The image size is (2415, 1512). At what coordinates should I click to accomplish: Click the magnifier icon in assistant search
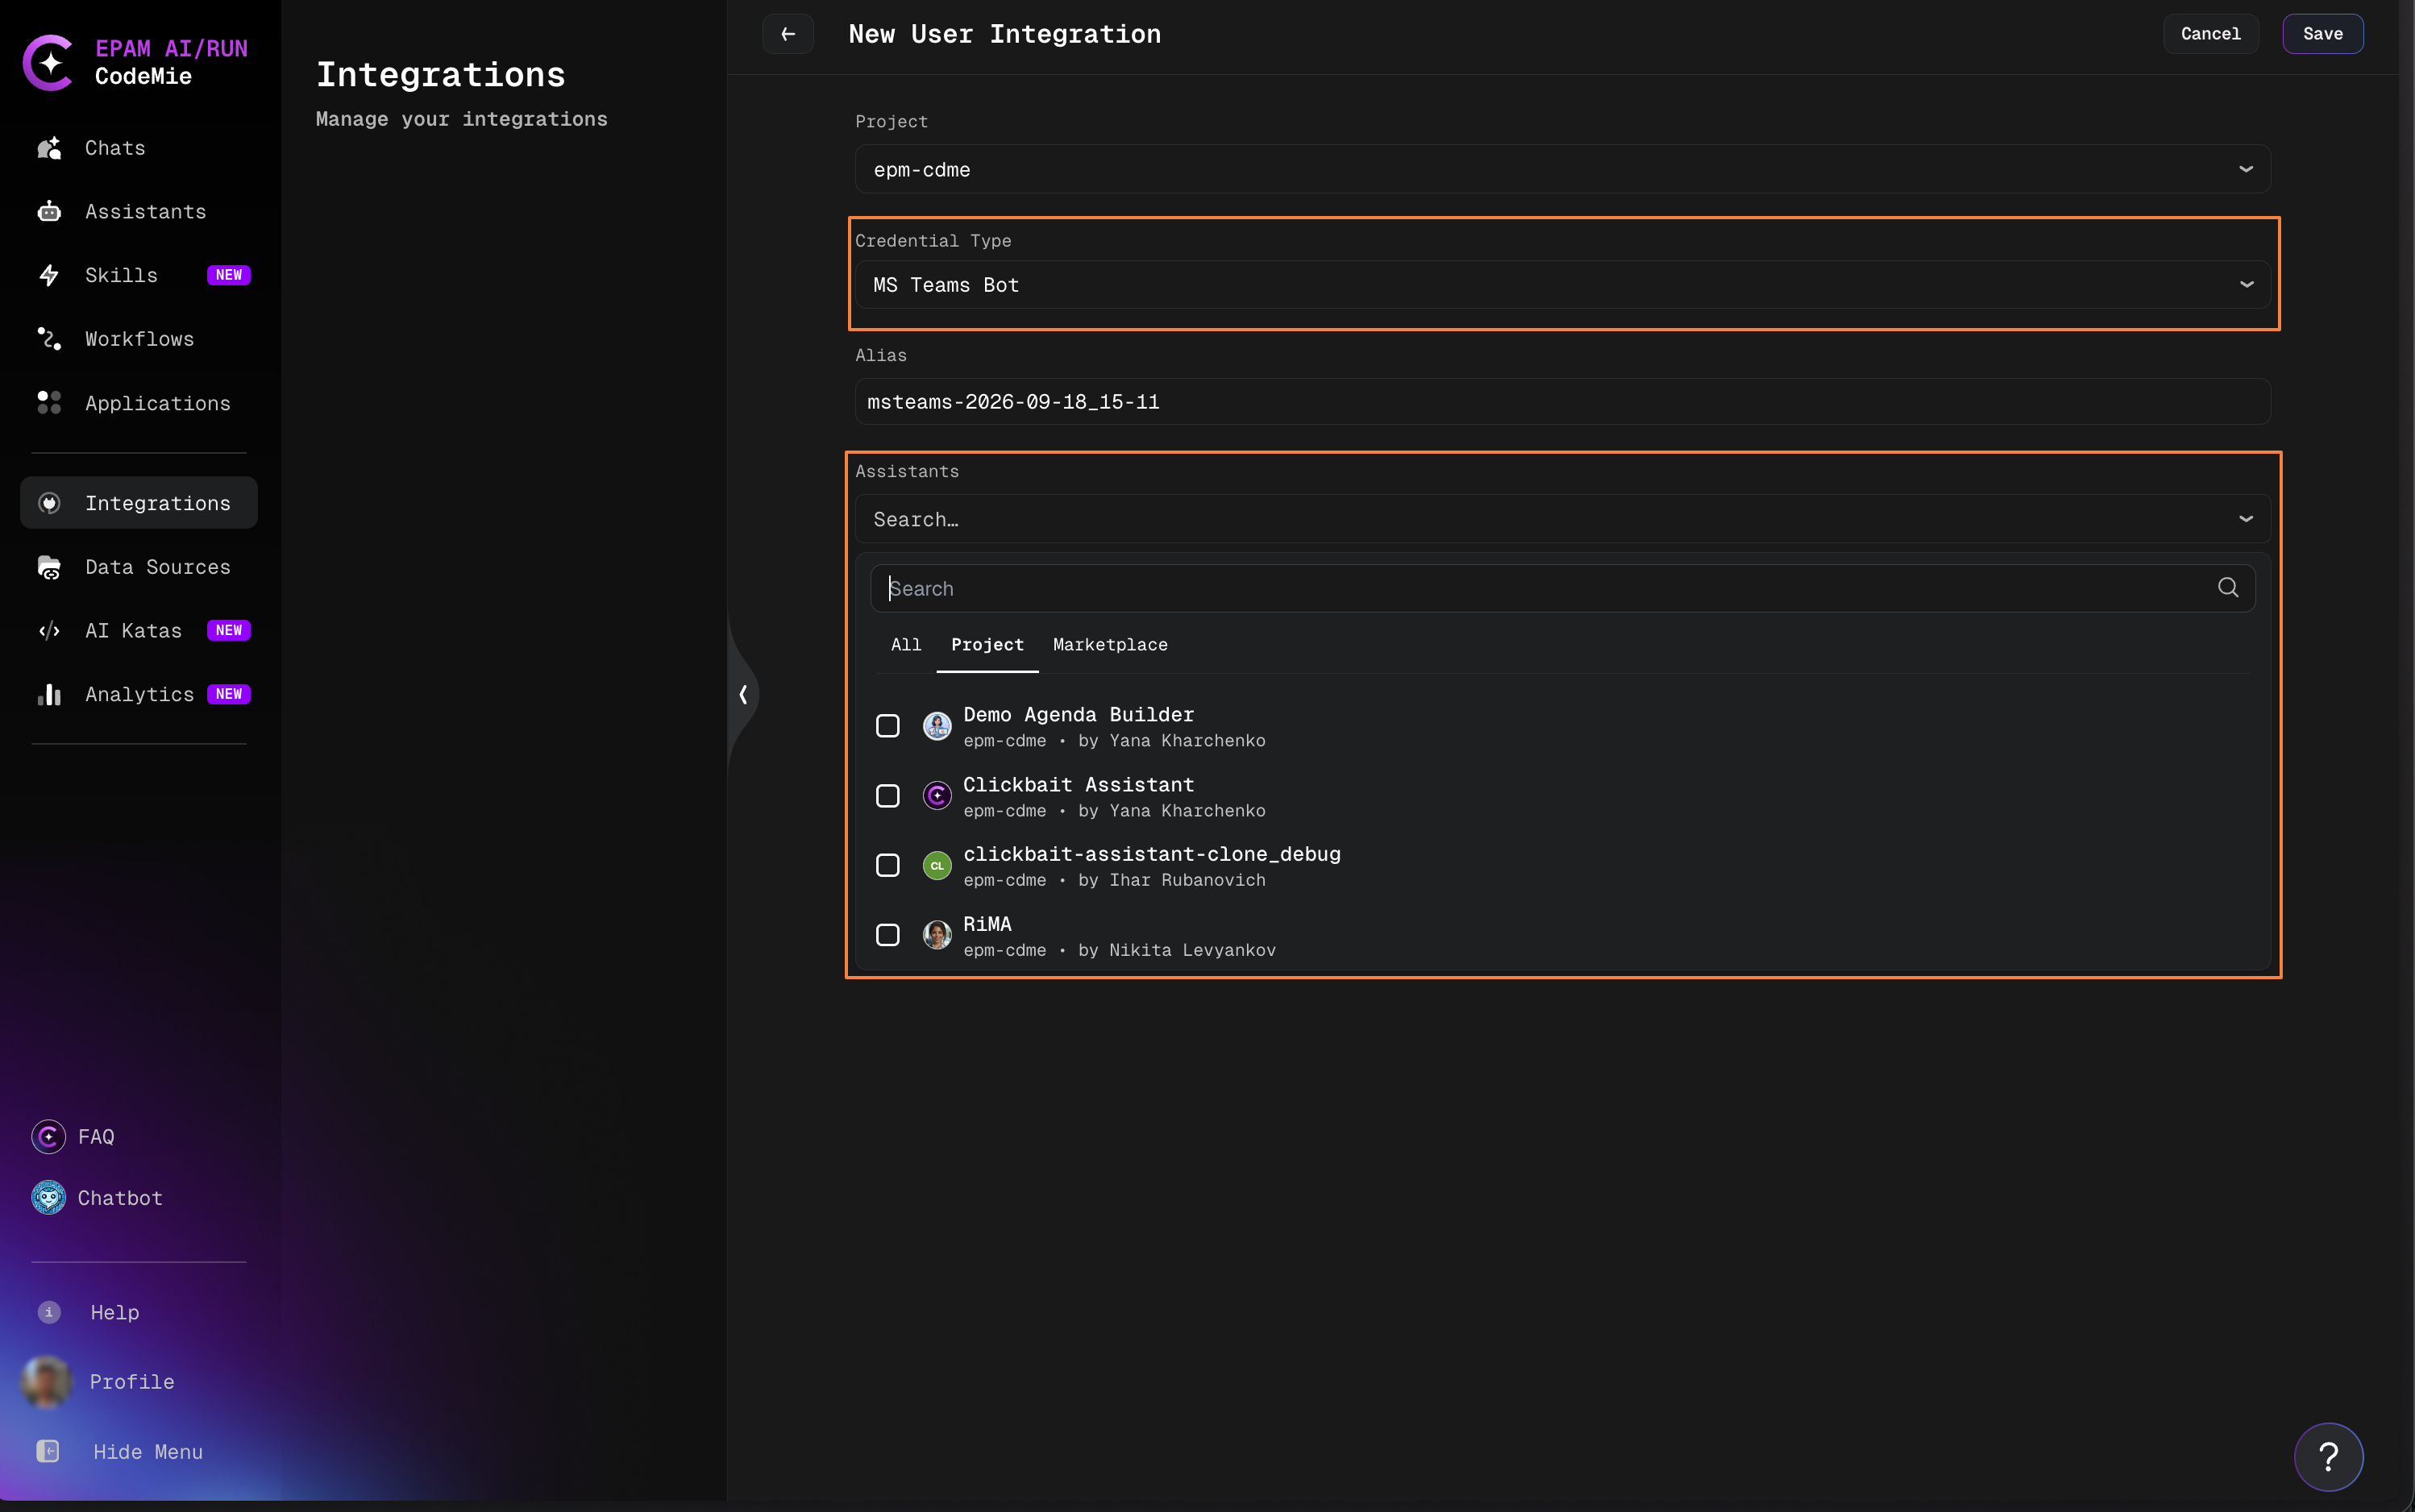(2228, 588)
